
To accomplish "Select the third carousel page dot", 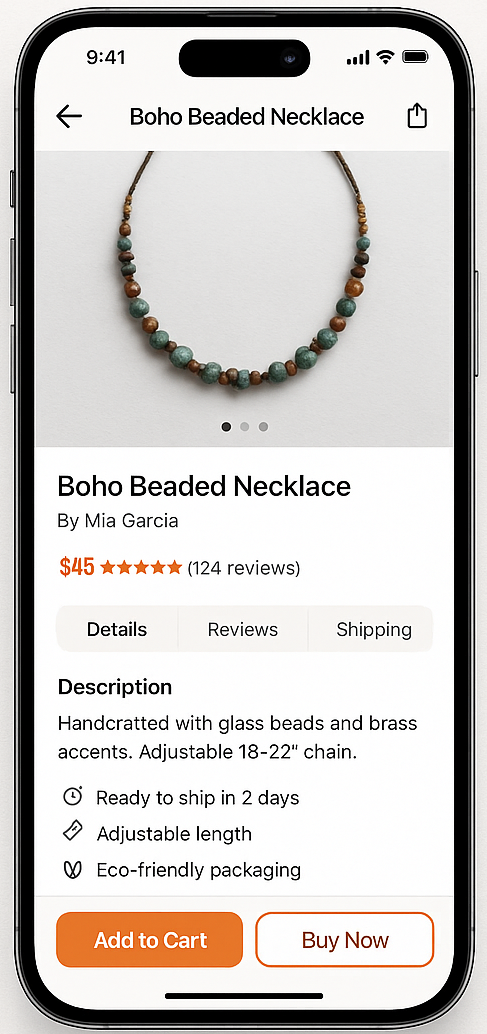I will point(263,427).
